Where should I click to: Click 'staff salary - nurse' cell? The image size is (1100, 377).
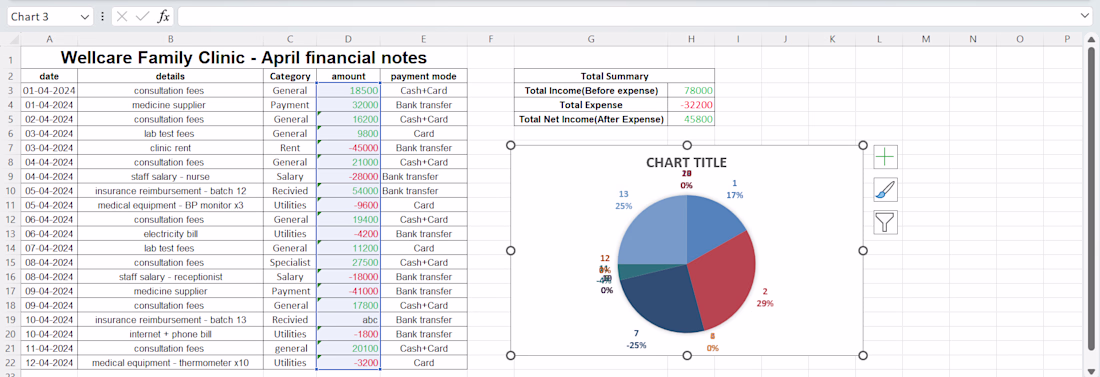pyautogui.click(x=170, y=176)
